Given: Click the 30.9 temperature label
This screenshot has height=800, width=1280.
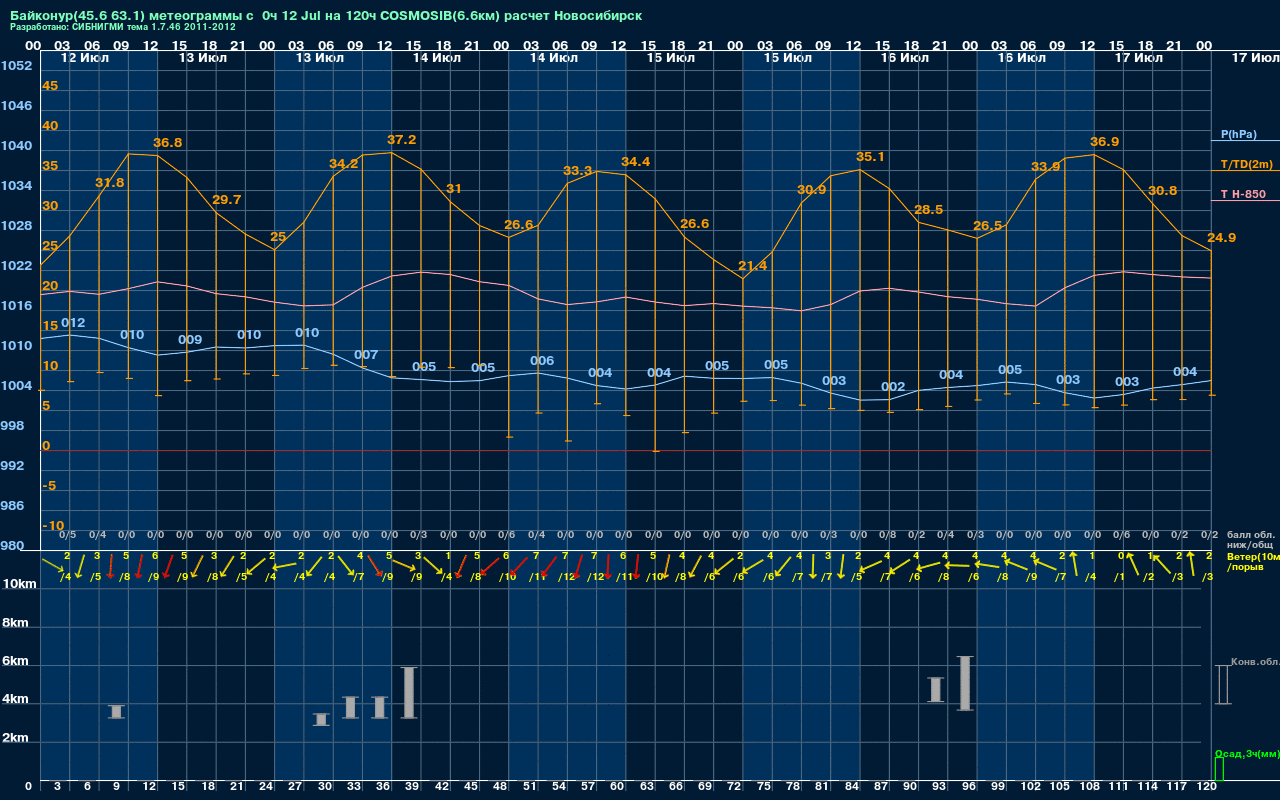Looking at the screenshot, I should [x=811, y=190].
